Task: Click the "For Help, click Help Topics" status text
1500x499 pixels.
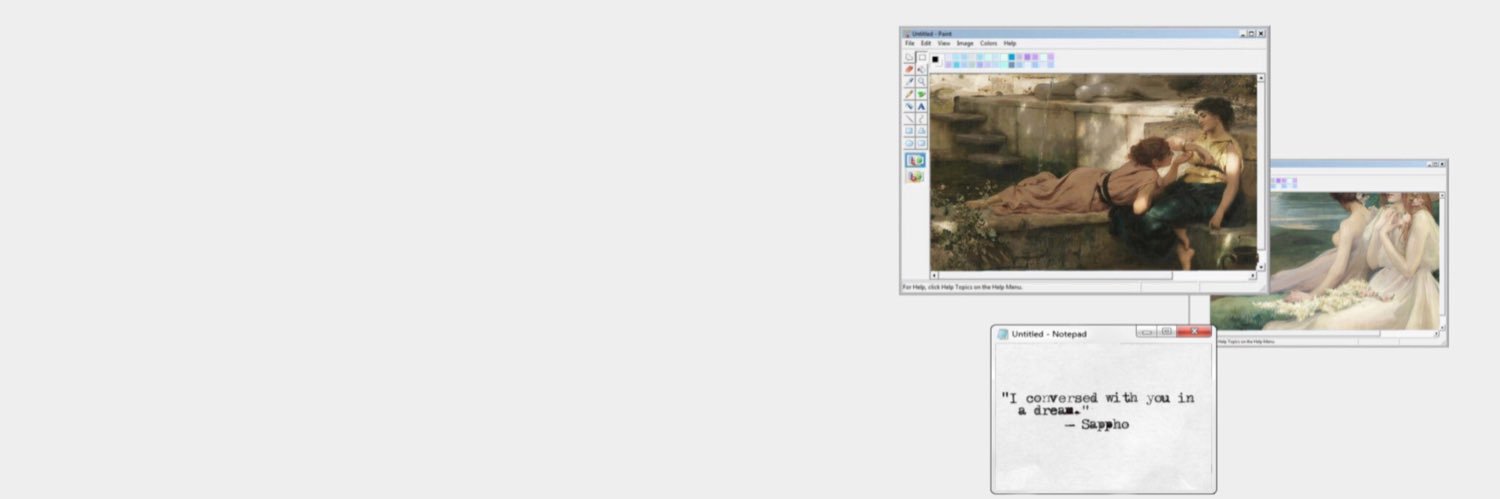Action: coord(962,287)
